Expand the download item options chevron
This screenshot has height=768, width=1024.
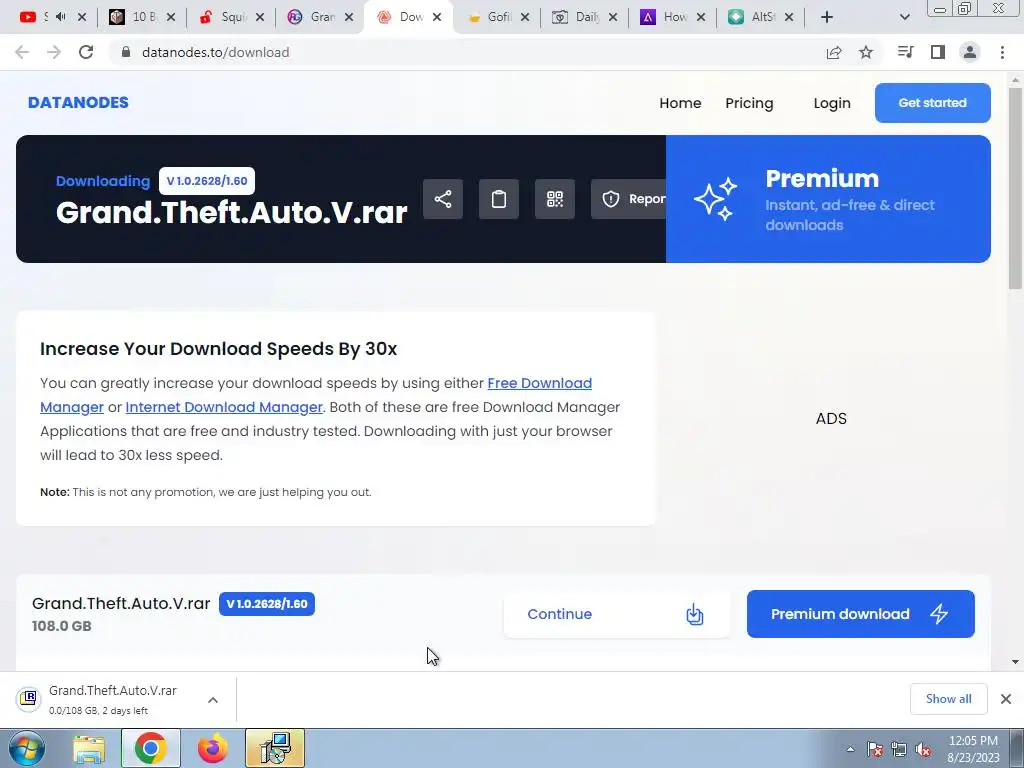213,700
